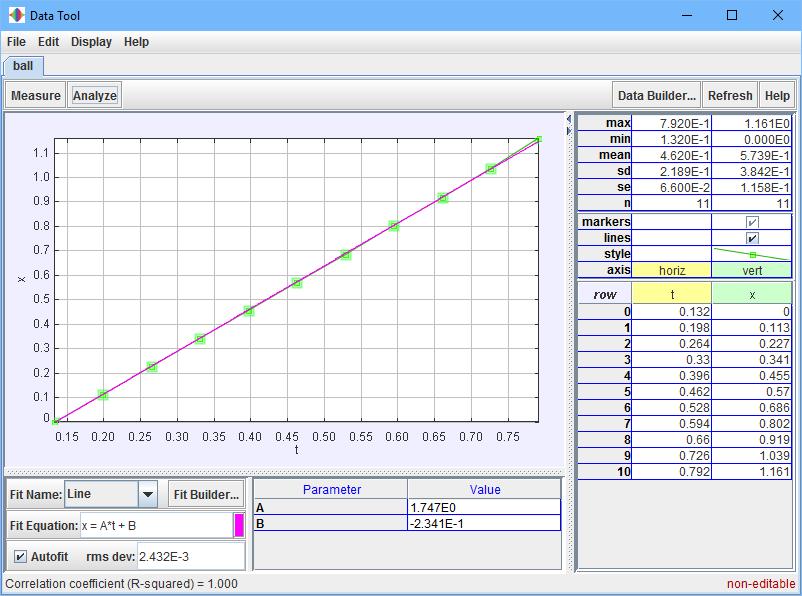Toggle the lines checkbox for column x

pos(752,238)
